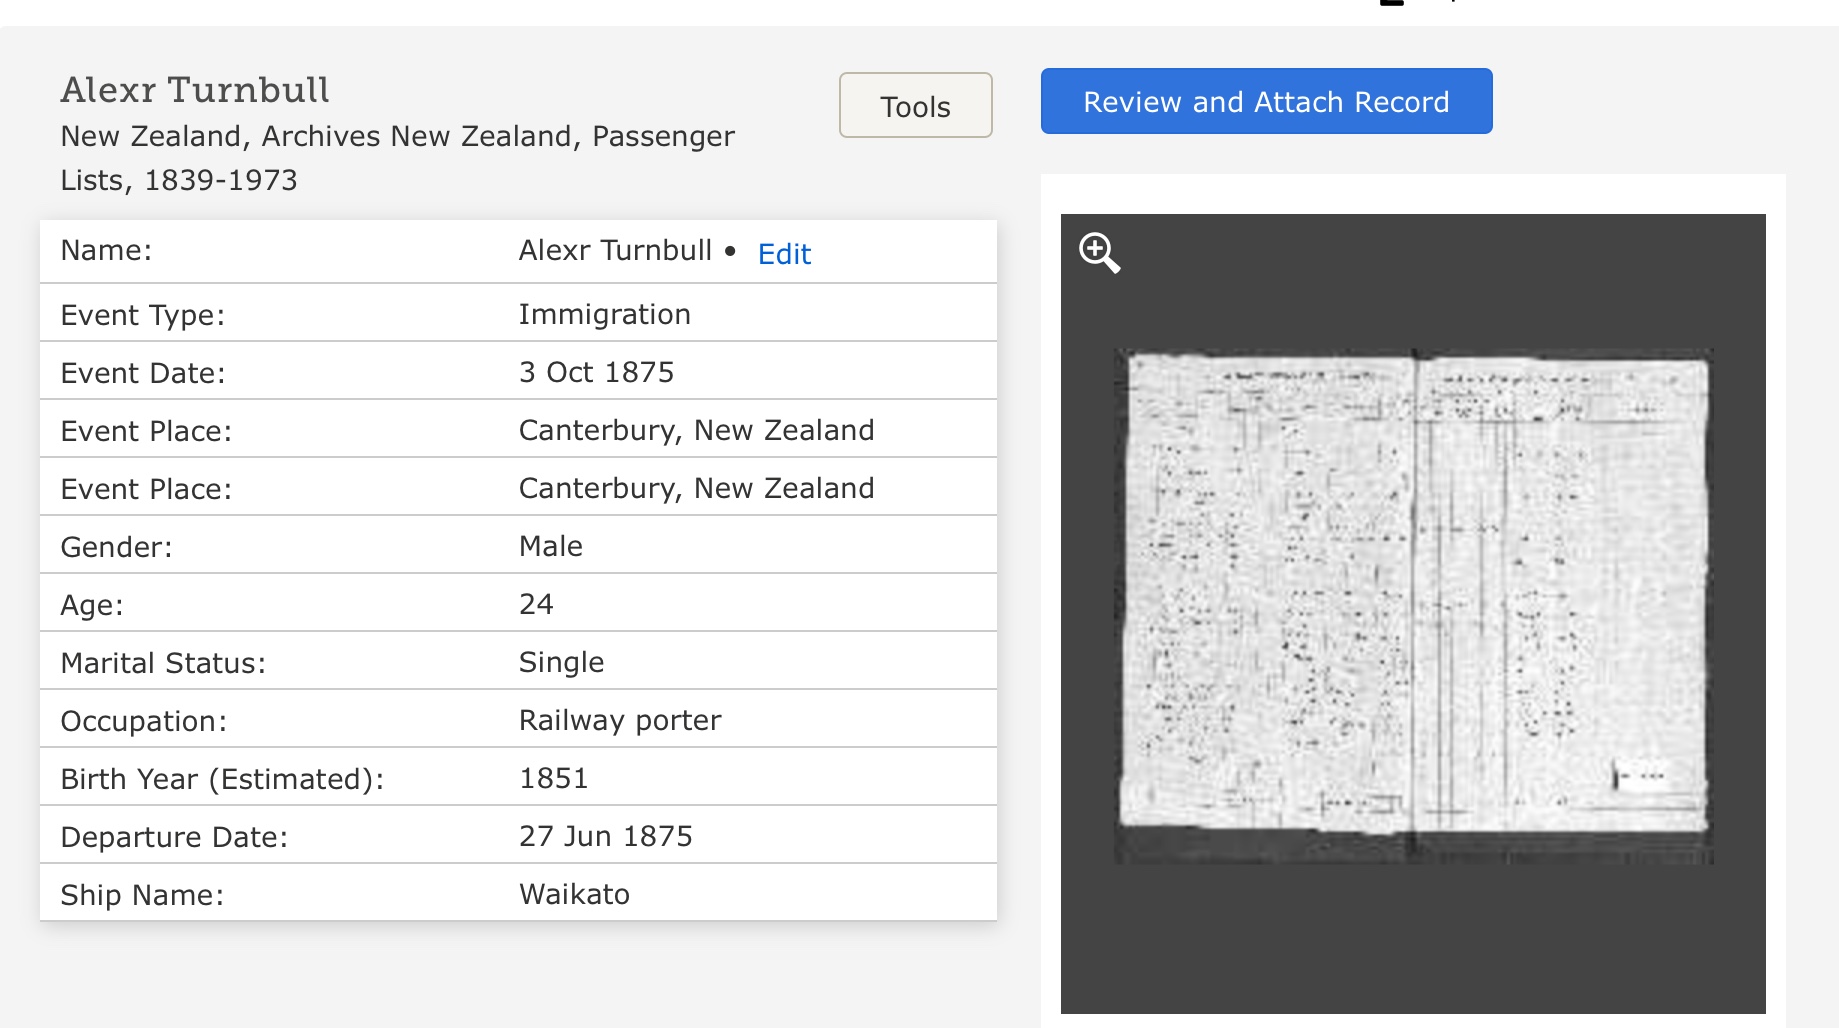Viewport: 1839px width, 1028px height.
Task: Click the Occupation field label
Action: tap(144, 721)
